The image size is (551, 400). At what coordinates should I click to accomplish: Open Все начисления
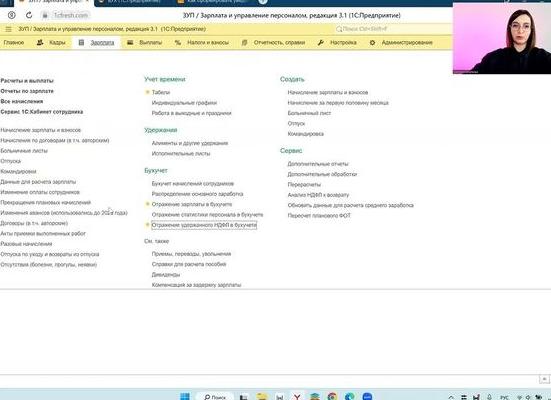22,102
